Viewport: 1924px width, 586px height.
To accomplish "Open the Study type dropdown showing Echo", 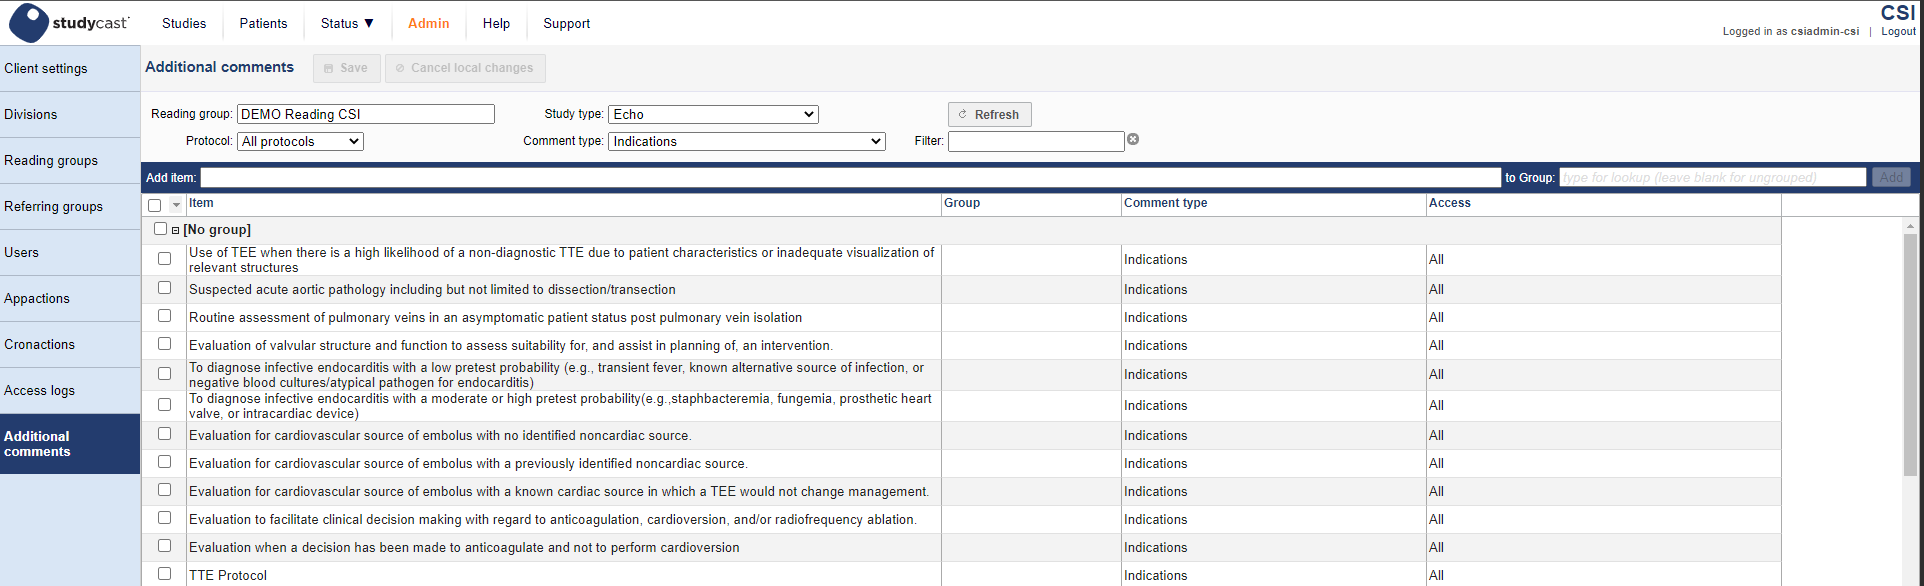I will coord(713,114).
